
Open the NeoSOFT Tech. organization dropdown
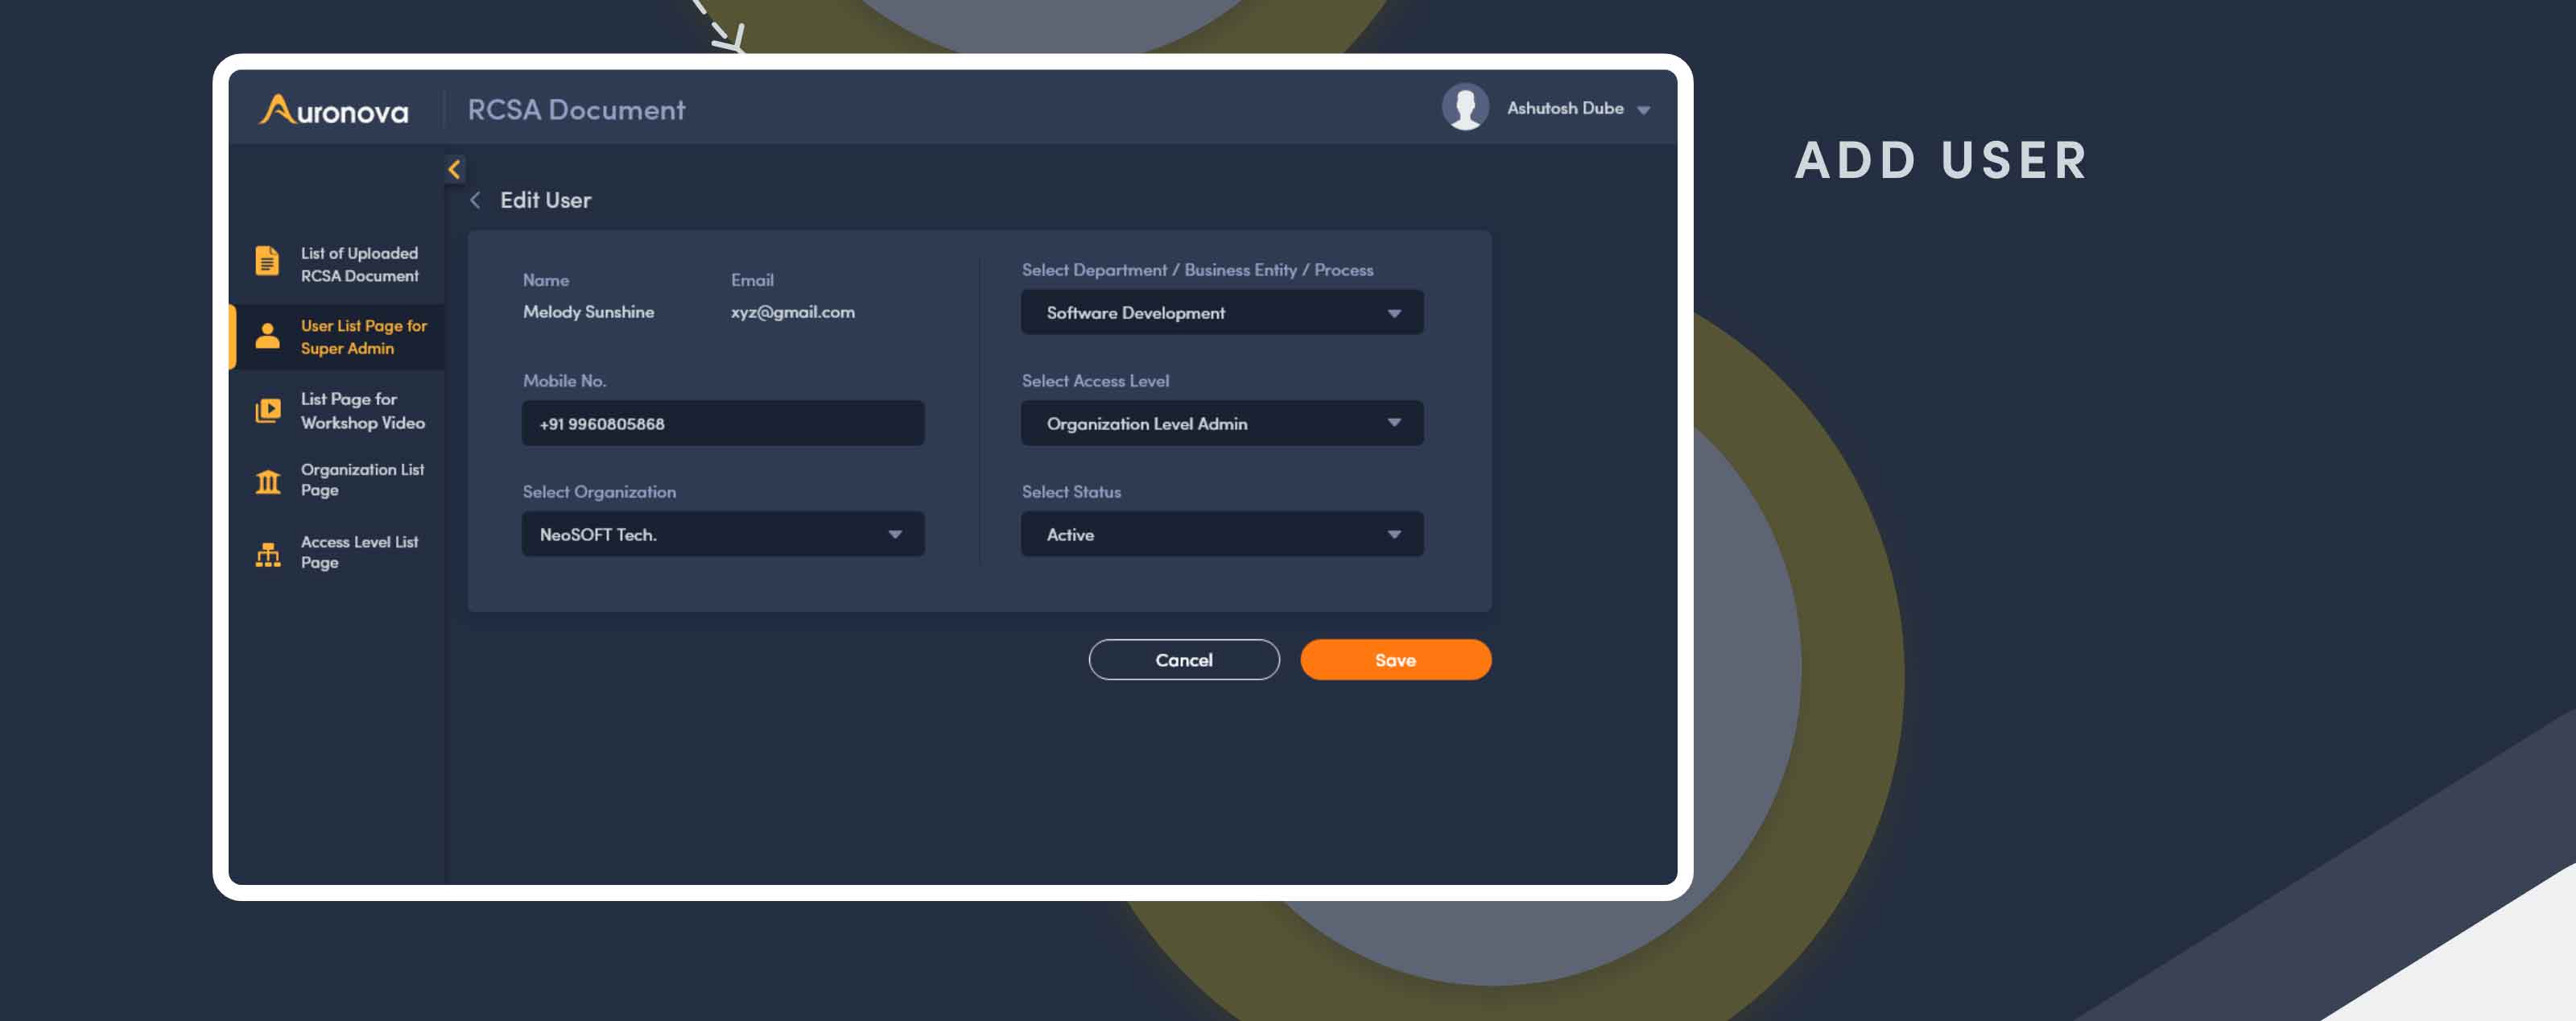(x=723, y=534)
